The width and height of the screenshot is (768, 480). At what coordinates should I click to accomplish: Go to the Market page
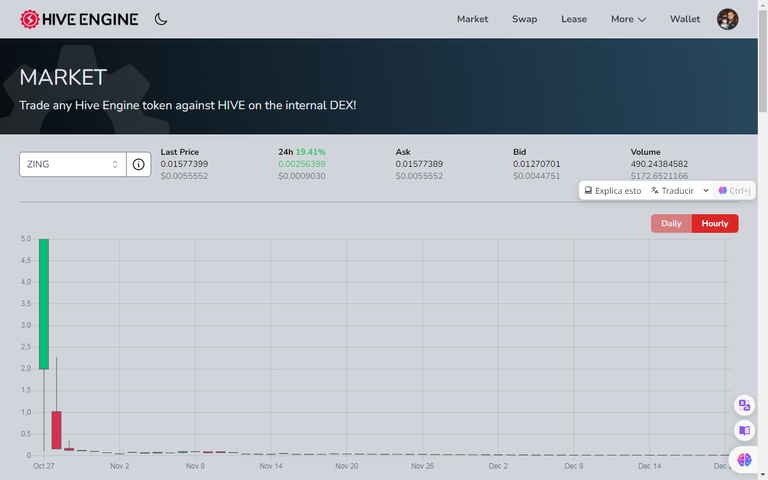click(472, 19)
